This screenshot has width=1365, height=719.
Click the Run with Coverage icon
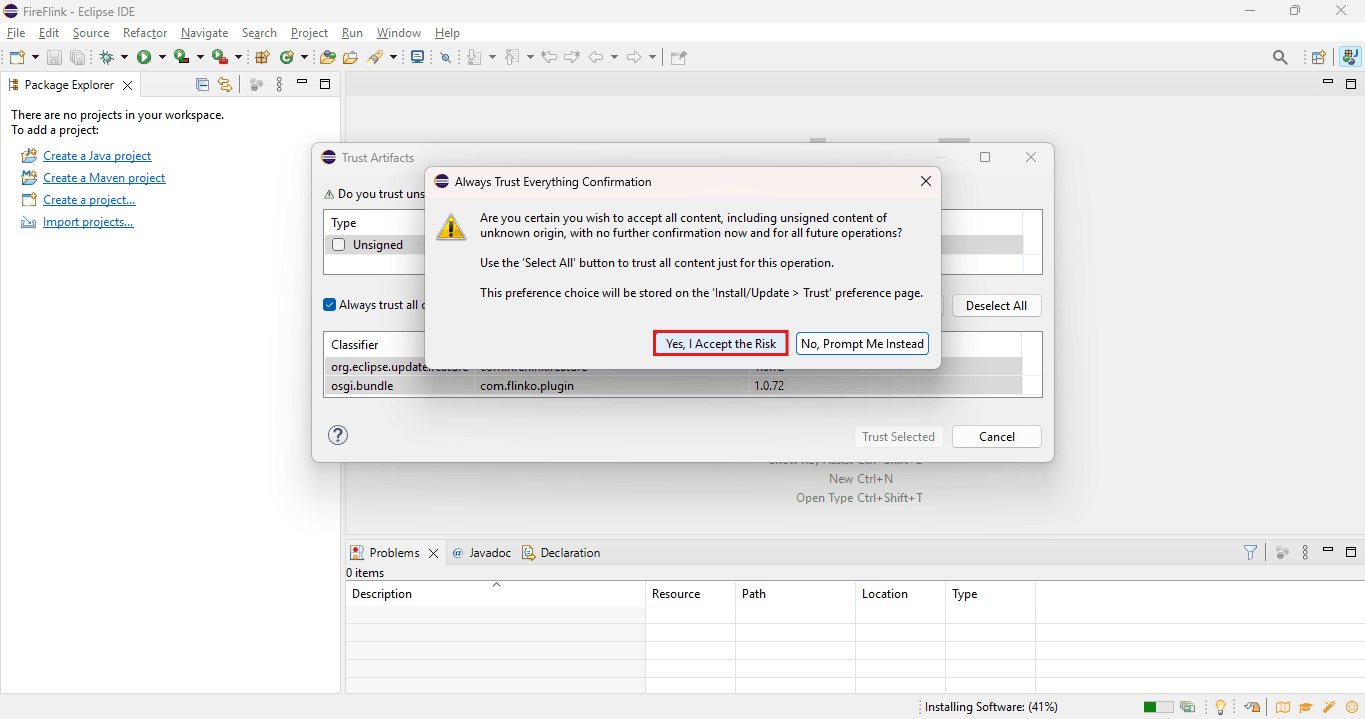click(x=181, y=57)
